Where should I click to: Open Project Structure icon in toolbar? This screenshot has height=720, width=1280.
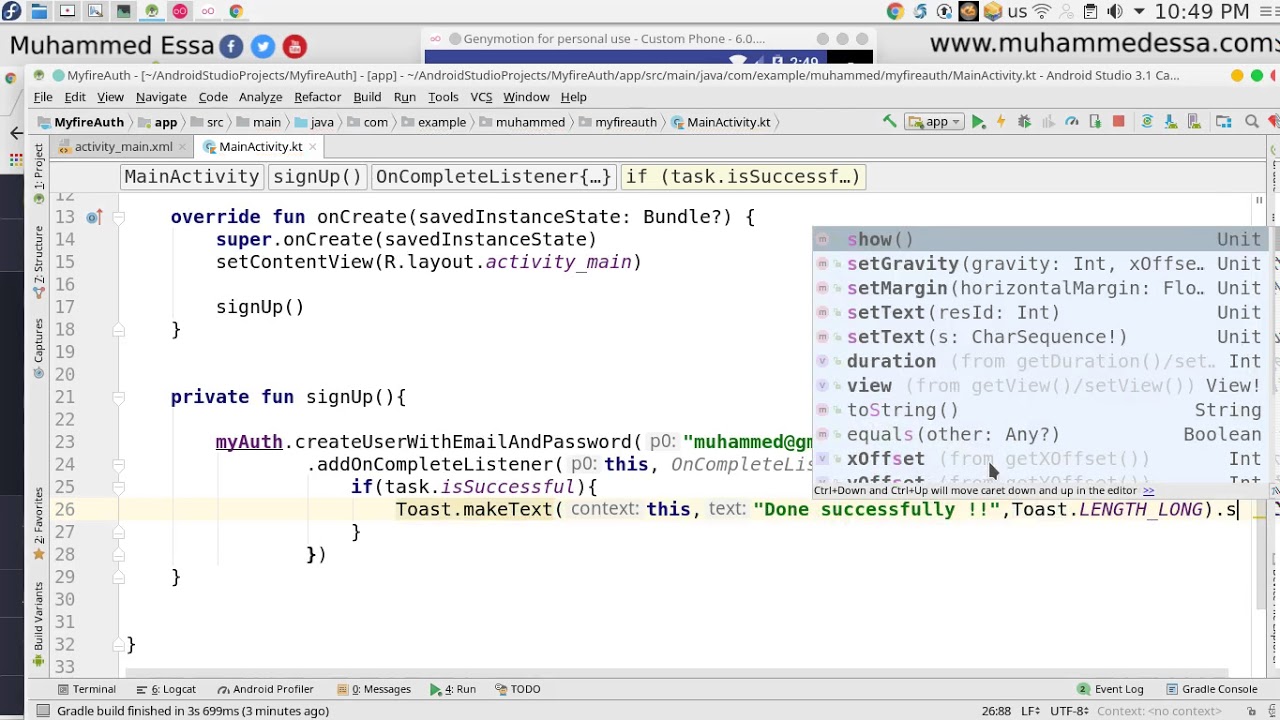point(1223,122)
